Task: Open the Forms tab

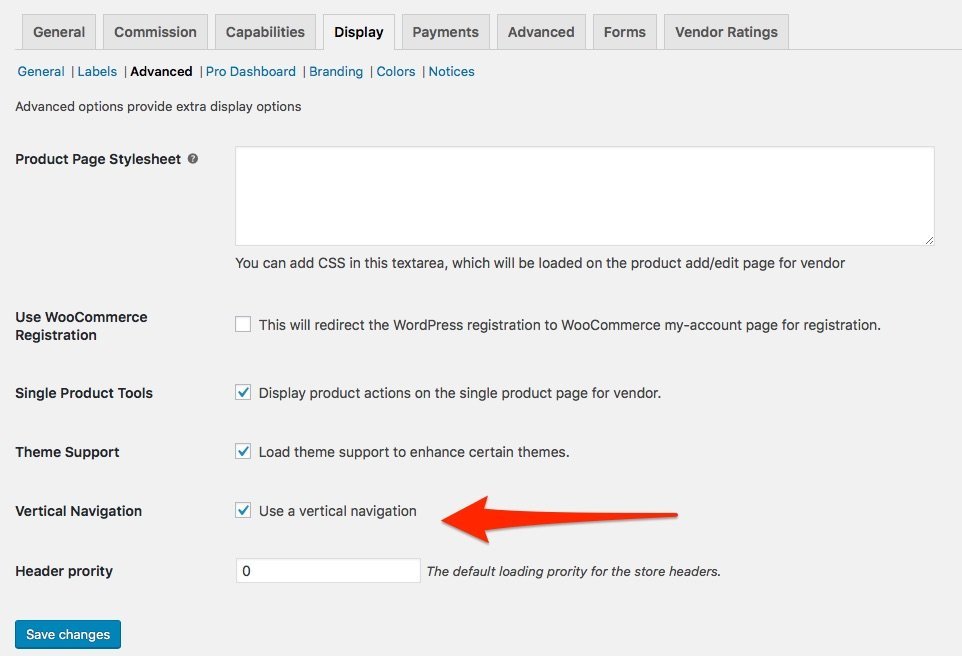Action: (625, 32)
